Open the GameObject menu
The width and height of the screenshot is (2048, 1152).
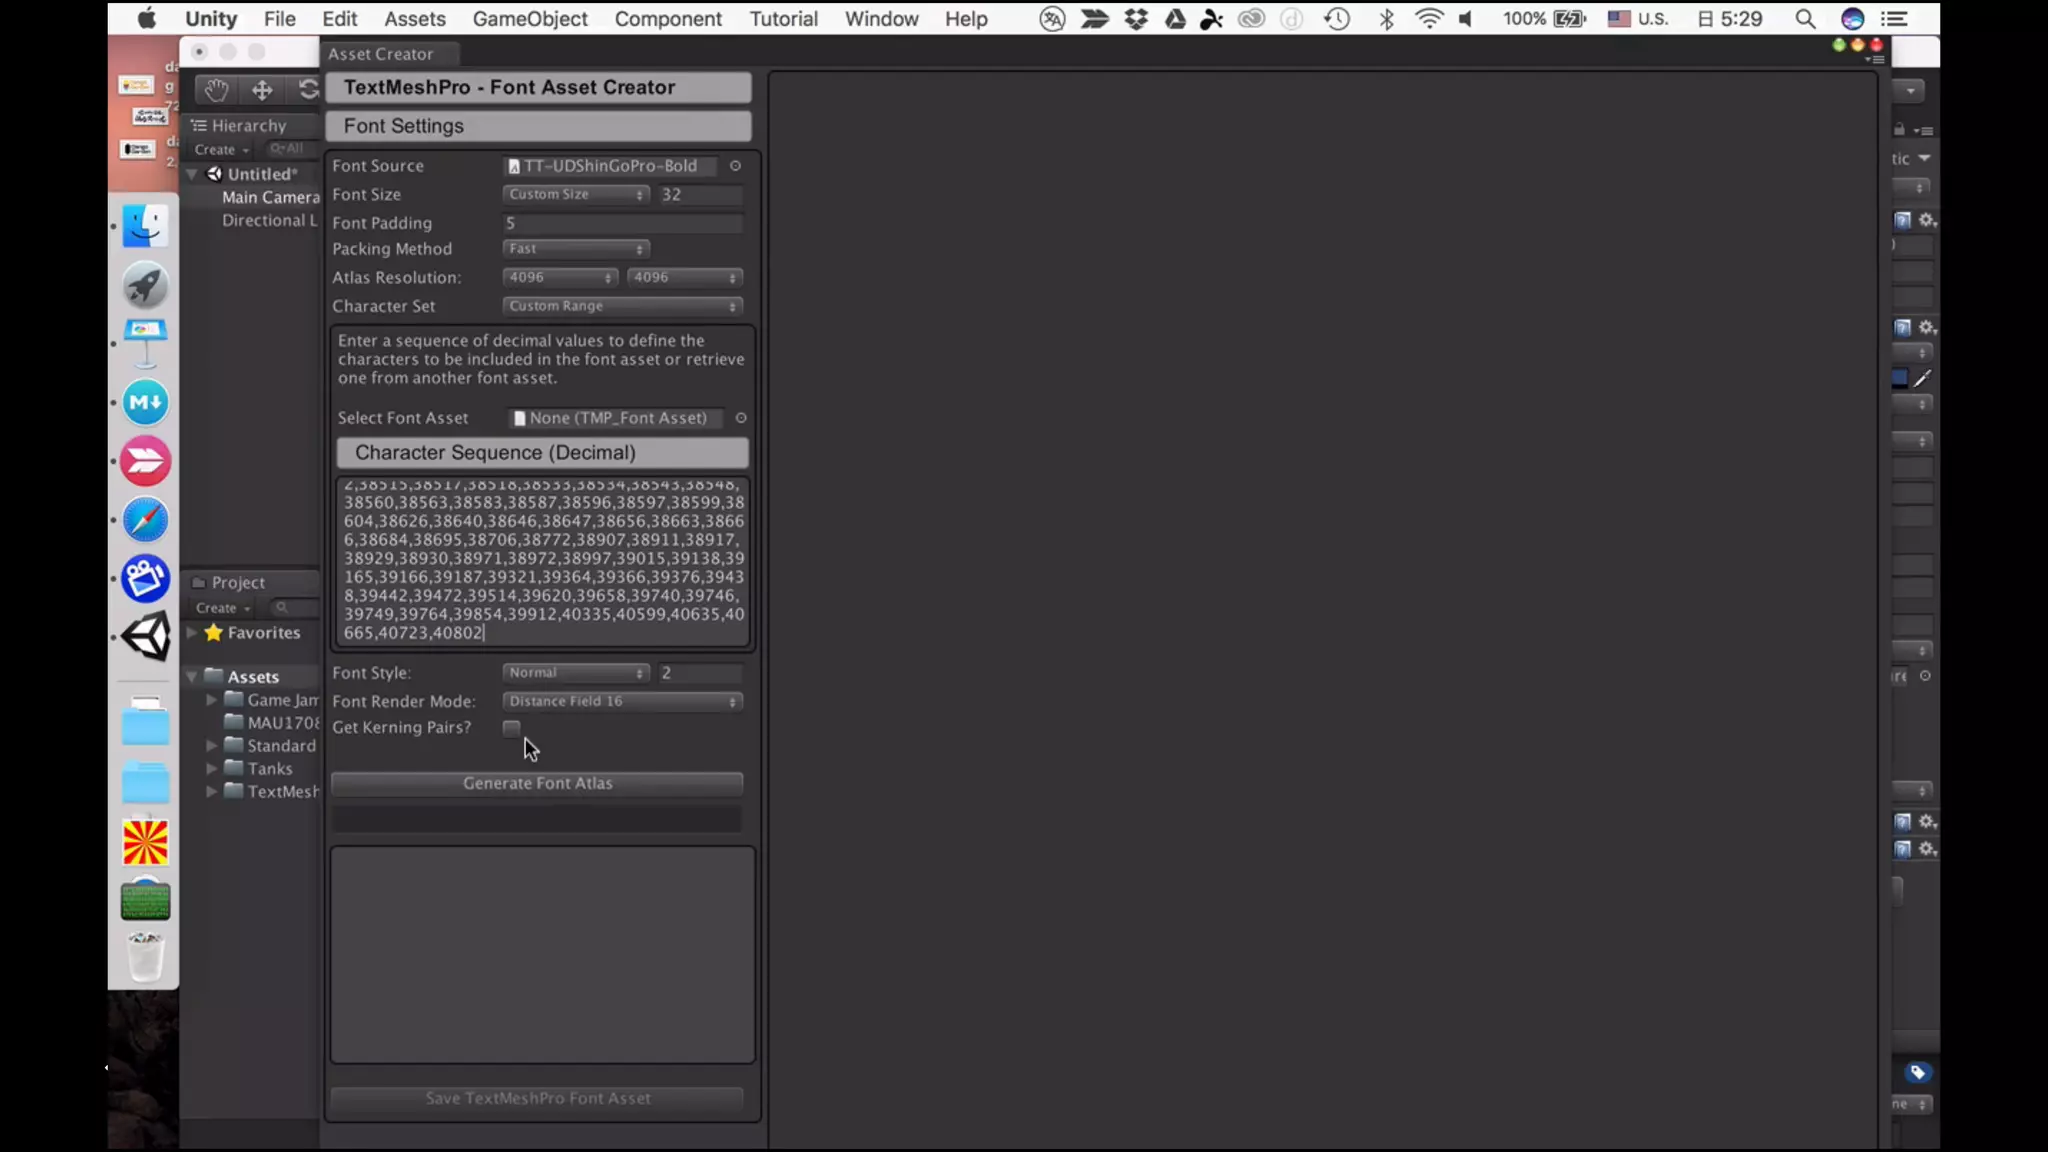[529, 19]
